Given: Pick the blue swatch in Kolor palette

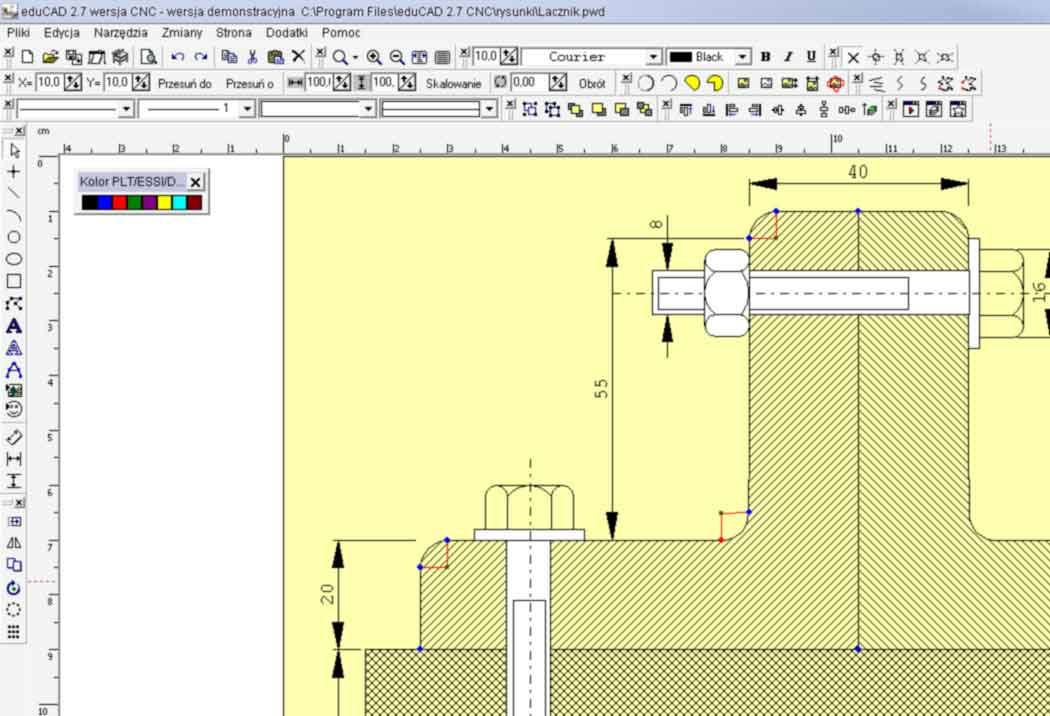Looking at the screenshot, I should coord(104,202).
